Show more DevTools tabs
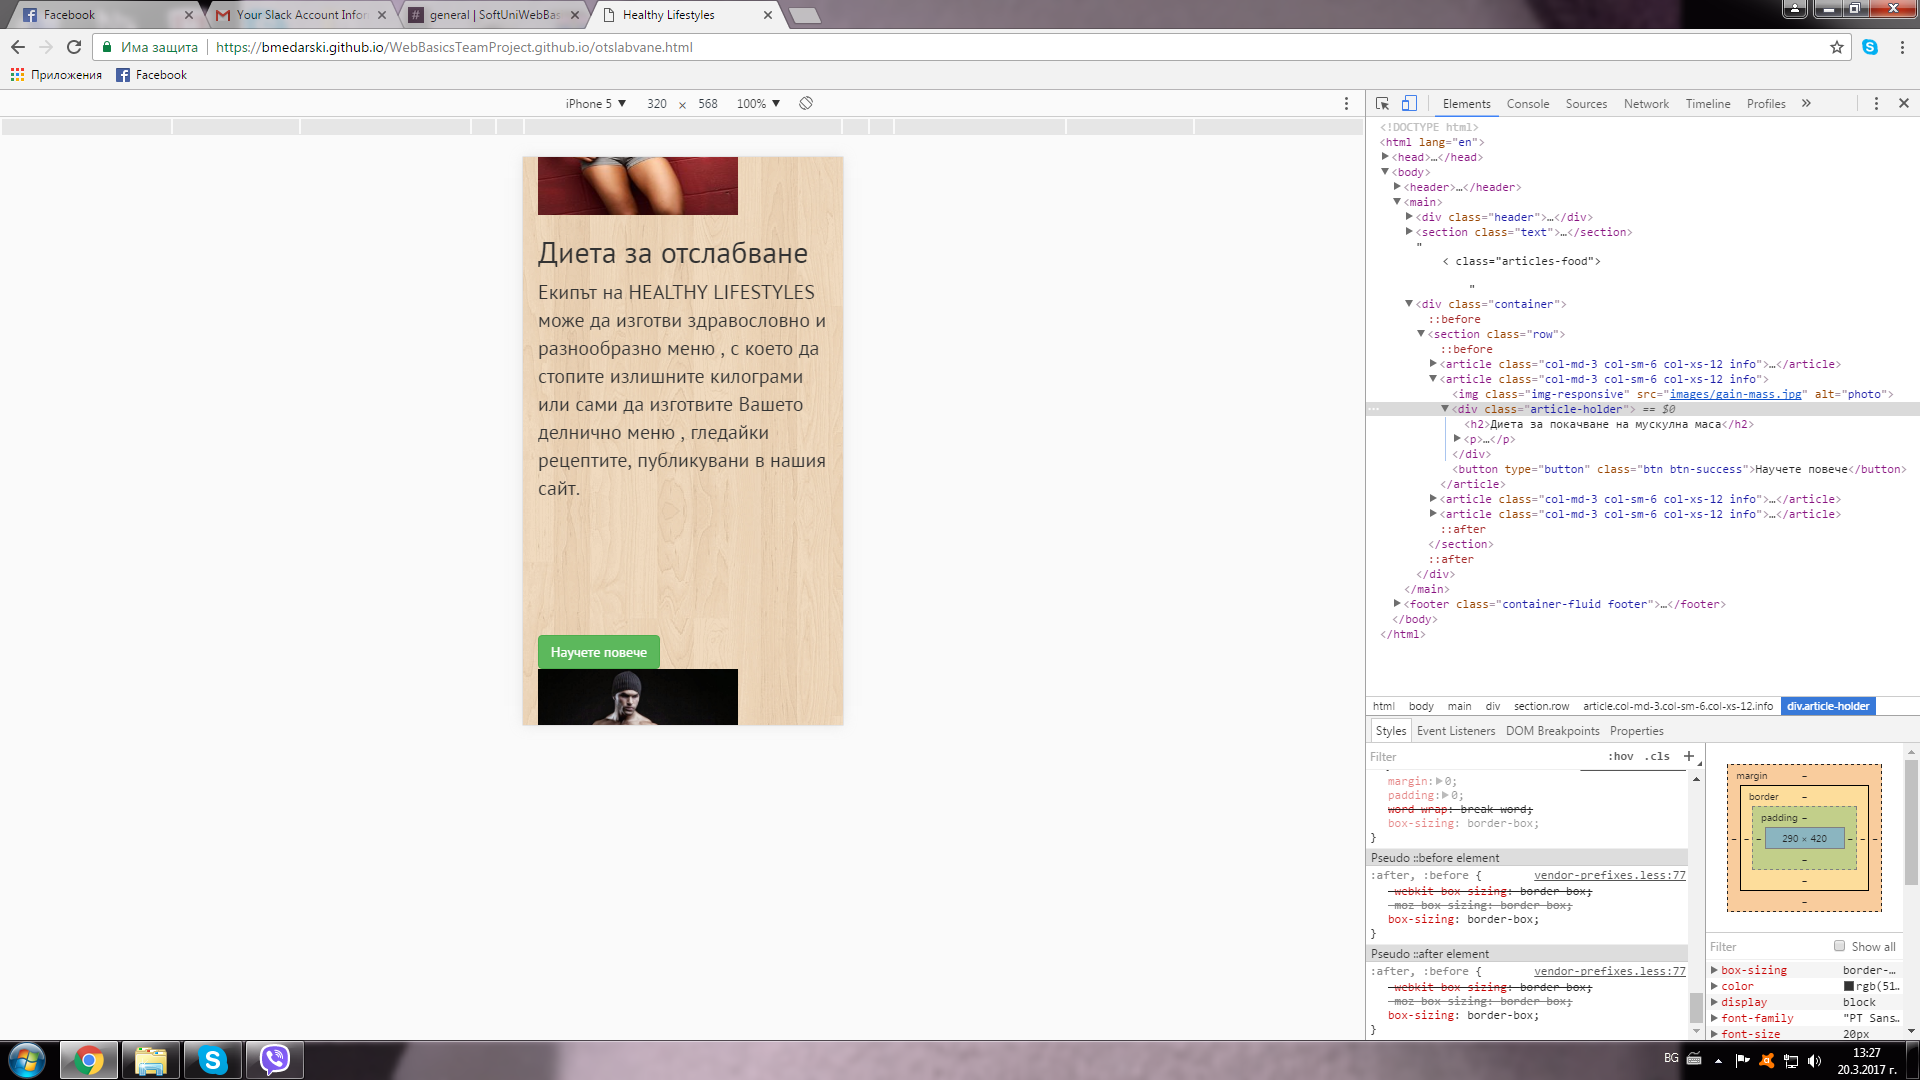 (1806, 103)
